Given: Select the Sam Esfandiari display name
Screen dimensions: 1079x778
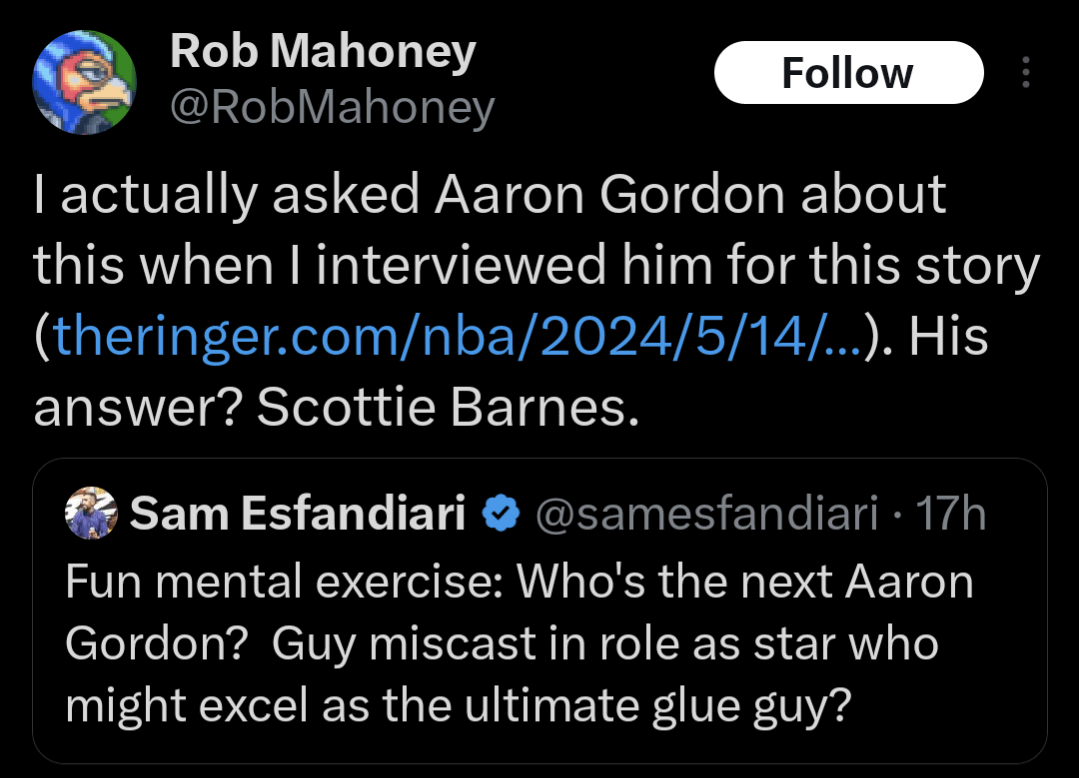Looking at the screenshot, I should point(299,515).
